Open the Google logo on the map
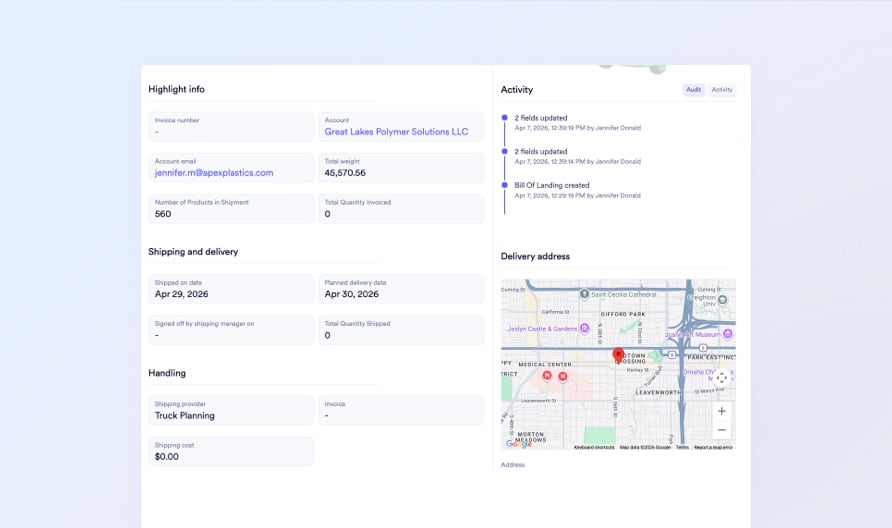Image resolution: width=892 pixels, height=528 pixels. [x=518, y=444]
